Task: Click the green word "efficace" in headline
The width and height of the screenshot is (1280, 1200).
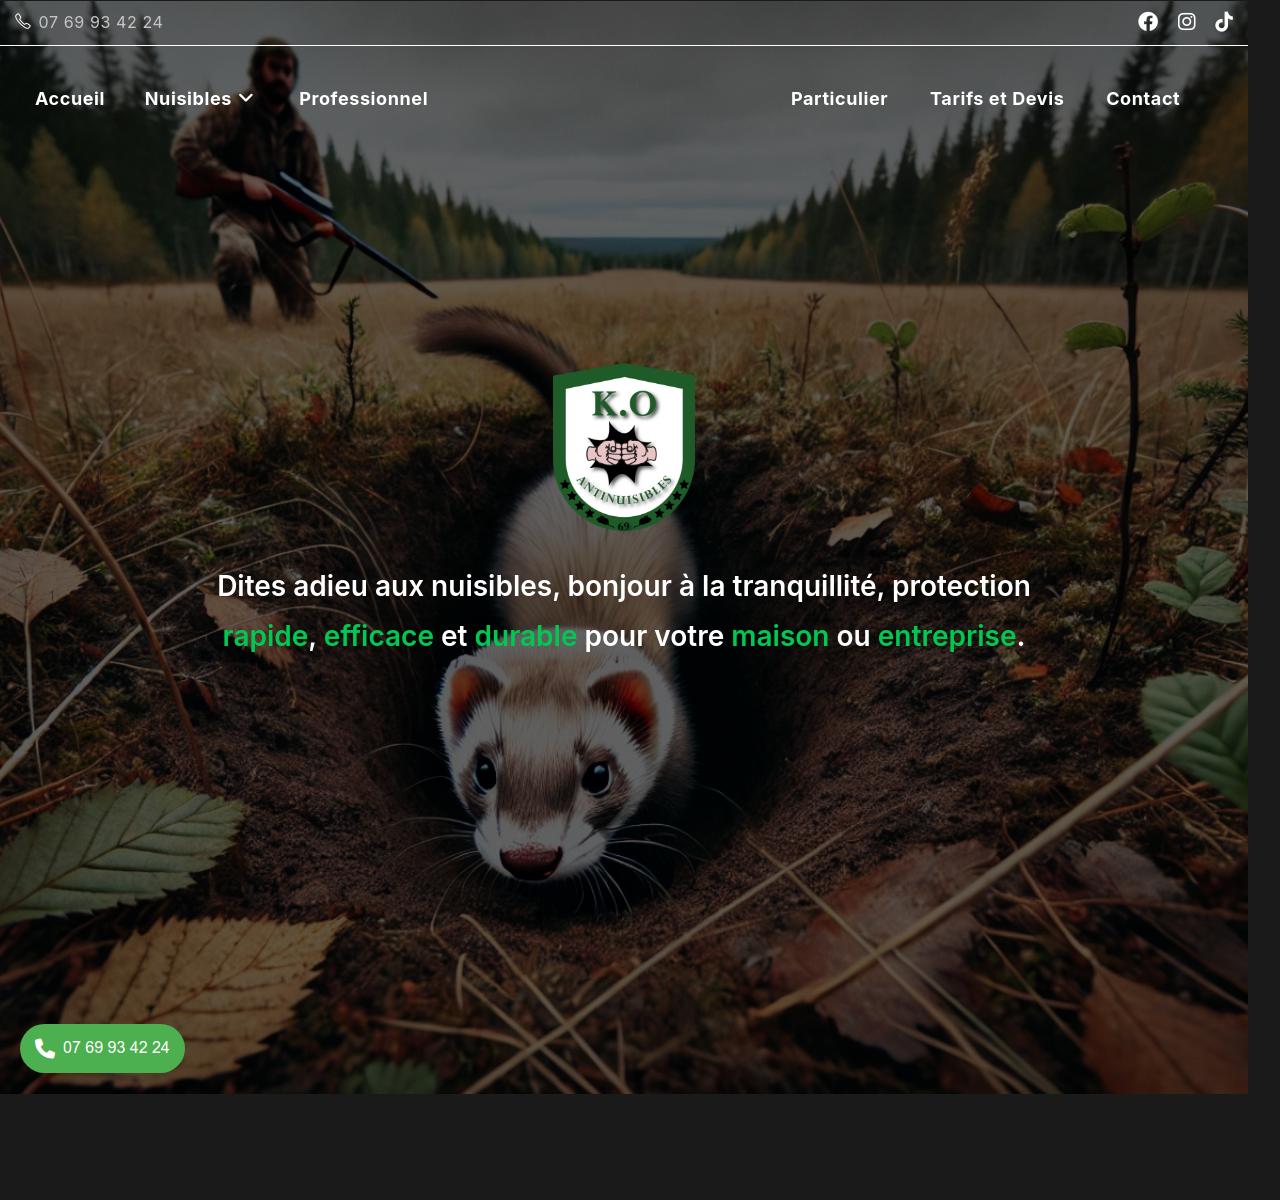Action: click(x=378, y=636)
